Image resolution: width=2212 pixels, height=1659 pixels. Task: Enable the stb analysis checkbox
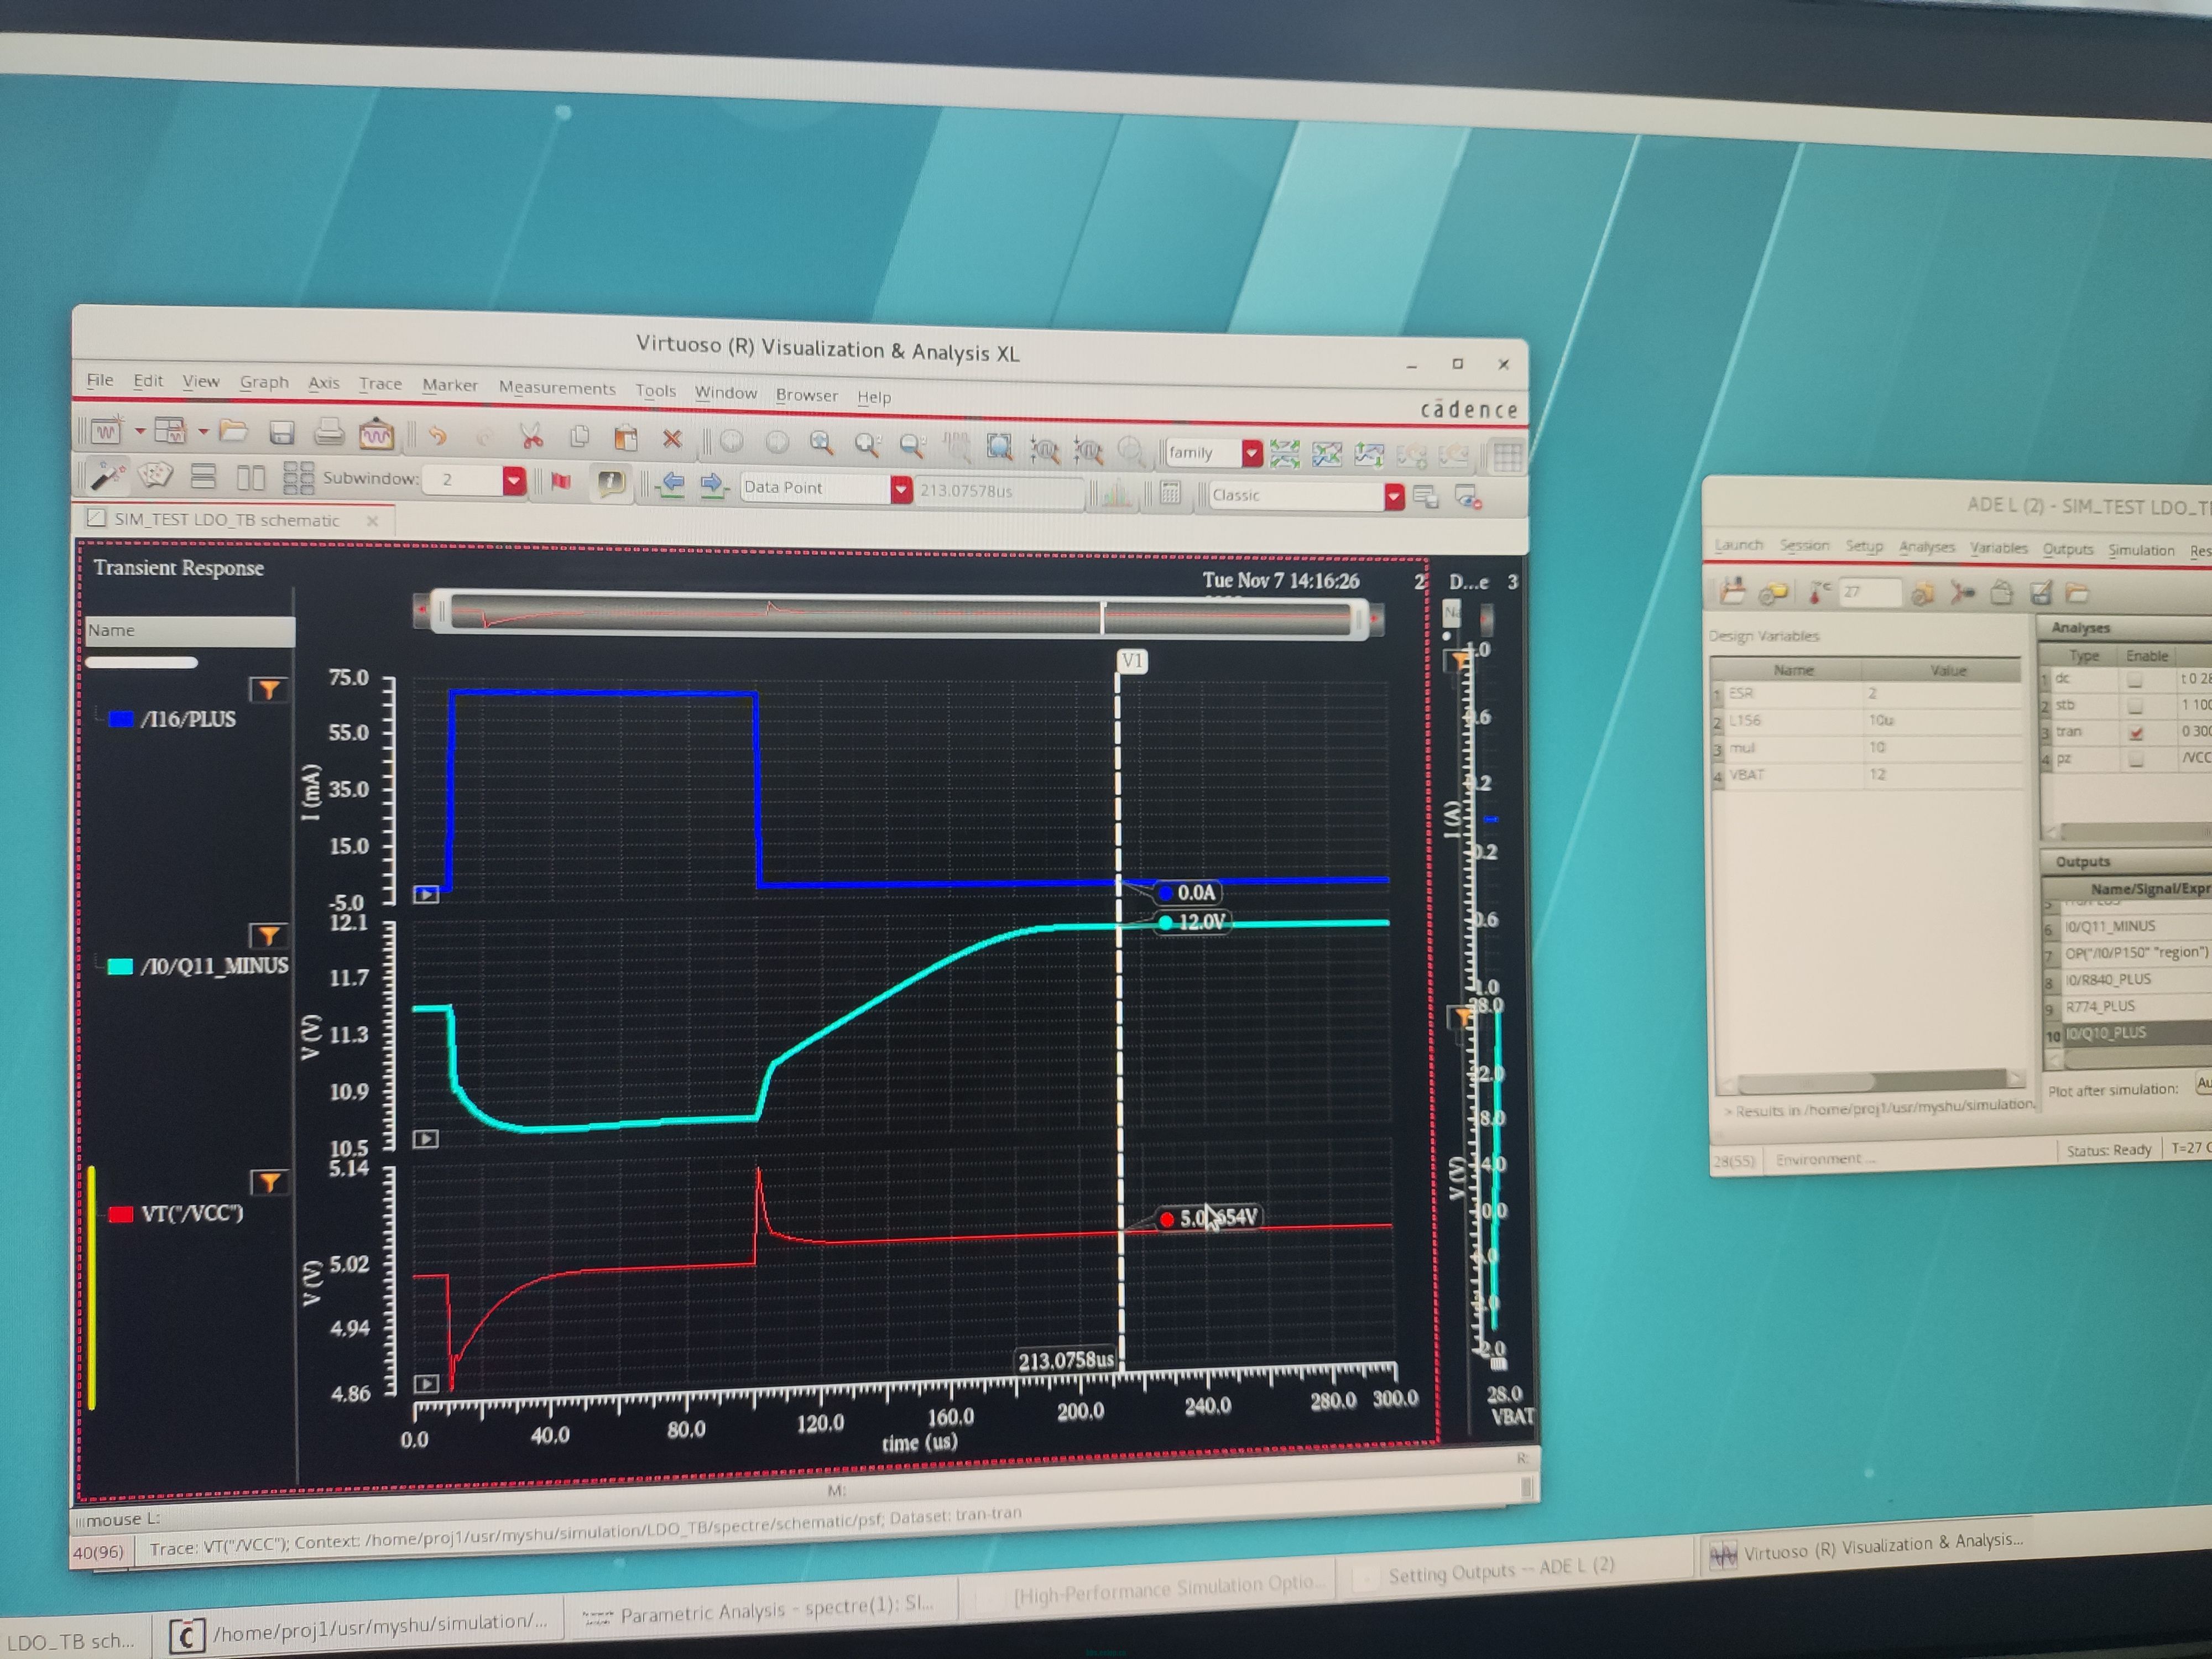(x=2135, y=706)
